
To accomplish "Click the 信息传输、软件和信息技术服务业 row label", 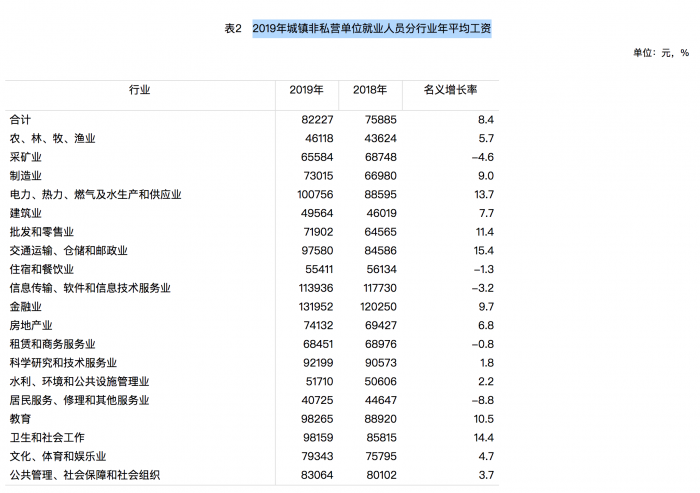I will (89, 288).
